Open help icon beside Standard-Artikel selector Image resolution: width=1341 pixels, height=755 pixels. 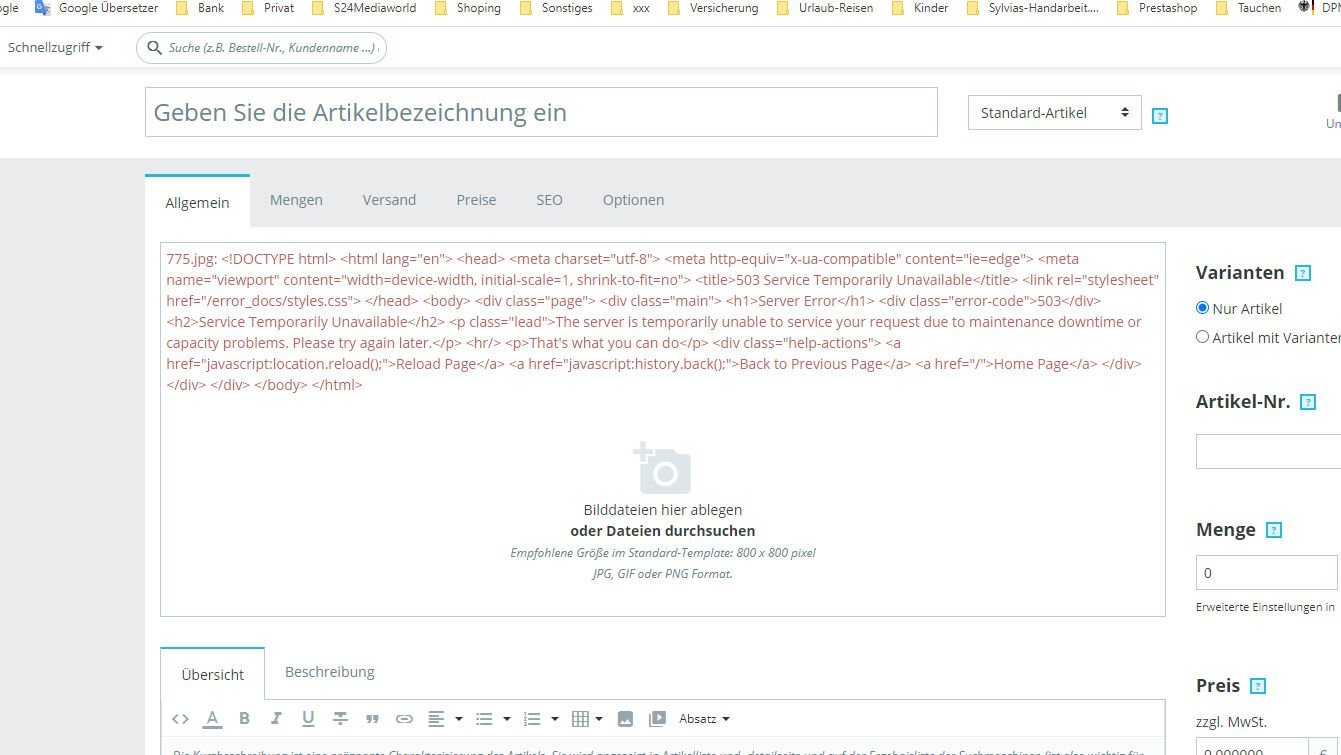pos(1160,116)
